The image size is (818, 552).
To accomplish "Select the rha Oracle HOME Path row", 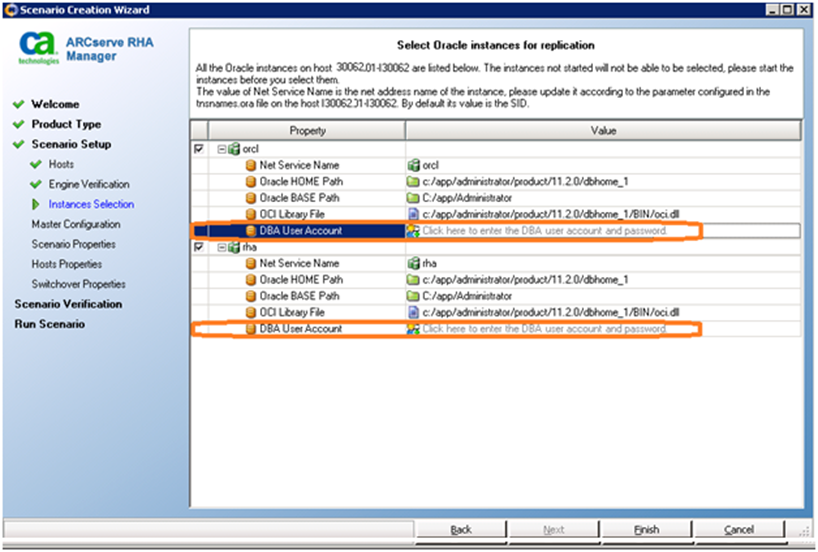I will 496,280.
